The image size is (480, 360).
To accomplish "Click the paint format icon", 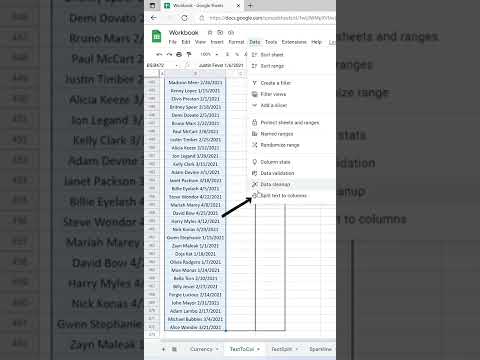I will [189, 54].
